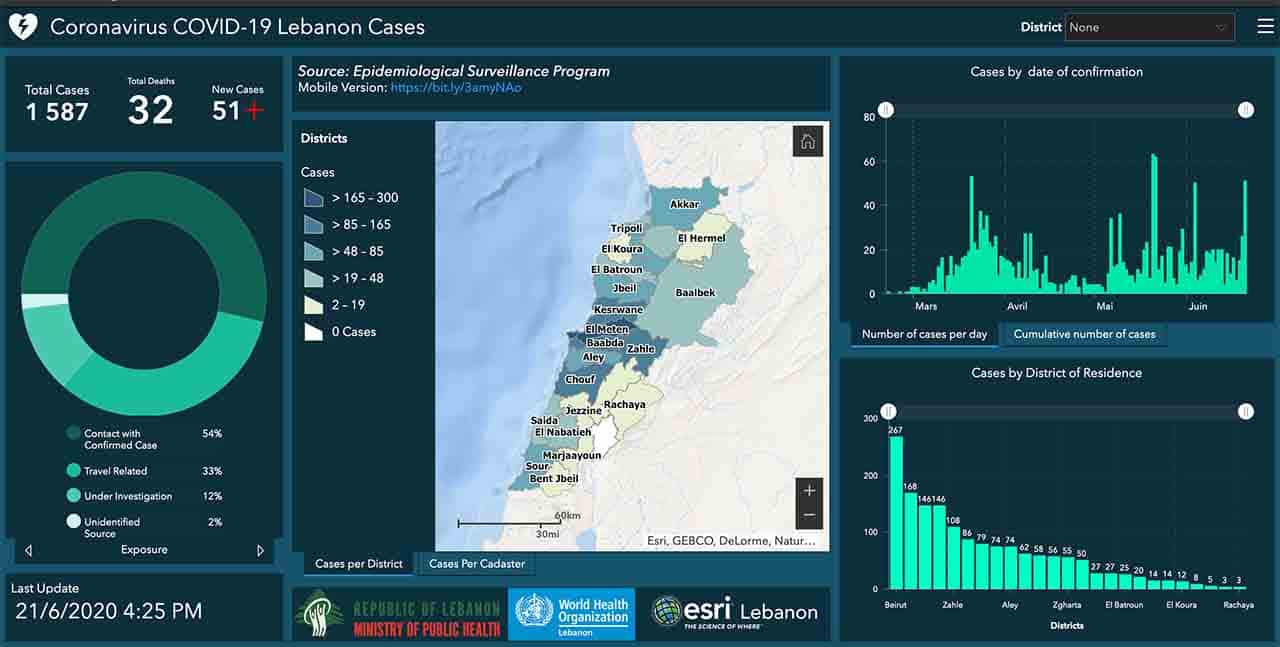The width and height of the screenshot is (1280, 647).
Task: Click the broken heart dashboard logo
Action: (x=23, y=27)
